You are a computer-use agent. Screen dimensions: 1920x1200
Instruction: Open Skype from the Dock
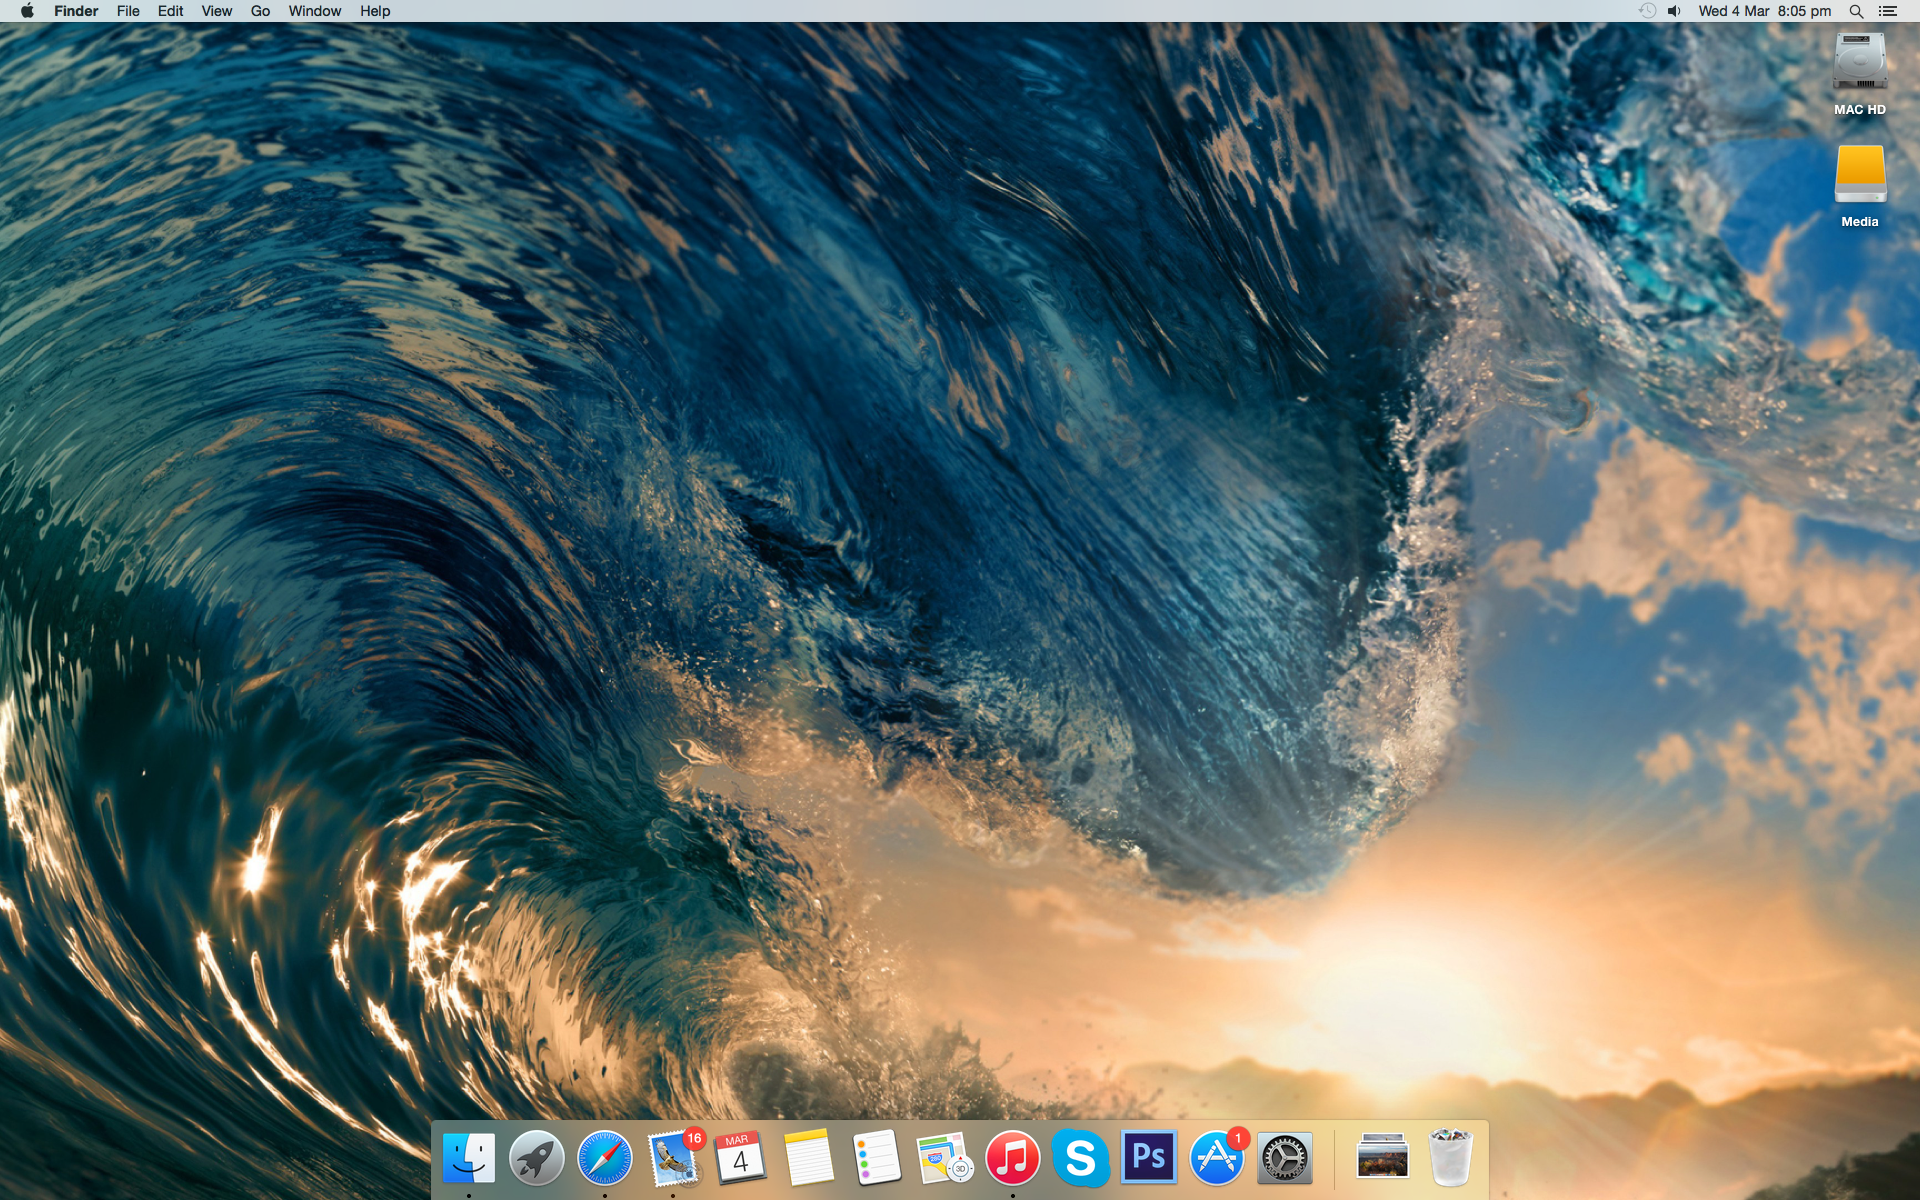(x=1081, y=1158)
